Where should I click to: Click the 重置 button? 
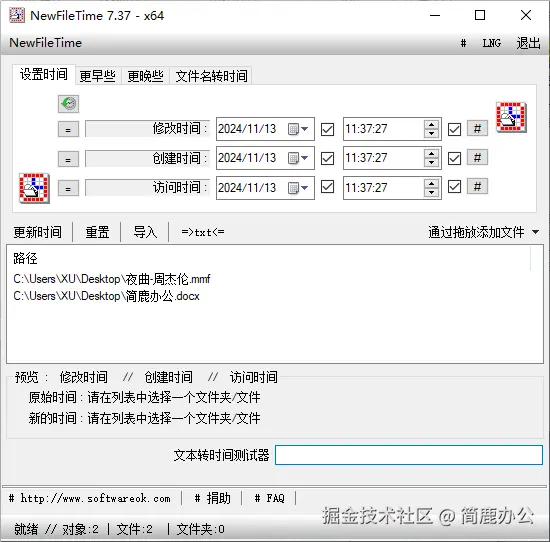[x=97, y=232]
